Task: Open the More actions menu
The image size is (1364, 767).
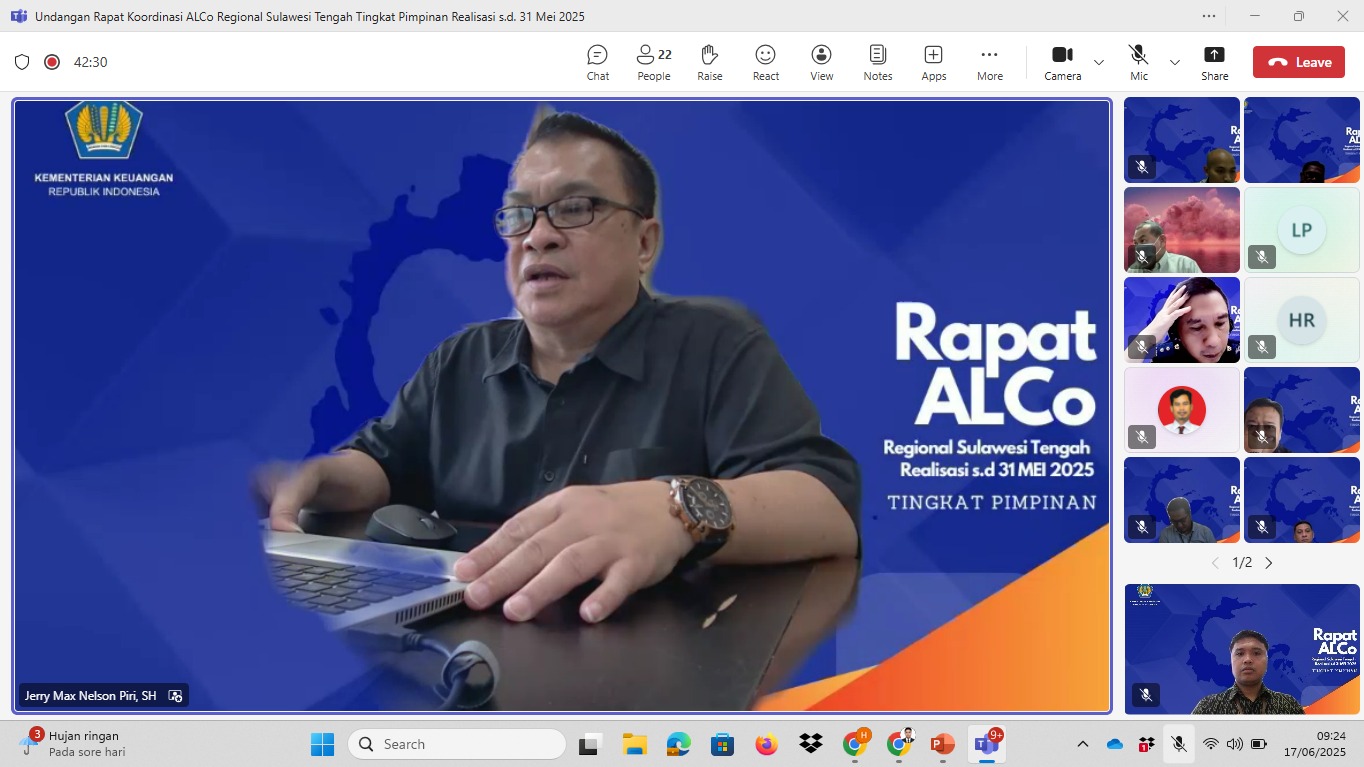Action: tap(989, 62)
